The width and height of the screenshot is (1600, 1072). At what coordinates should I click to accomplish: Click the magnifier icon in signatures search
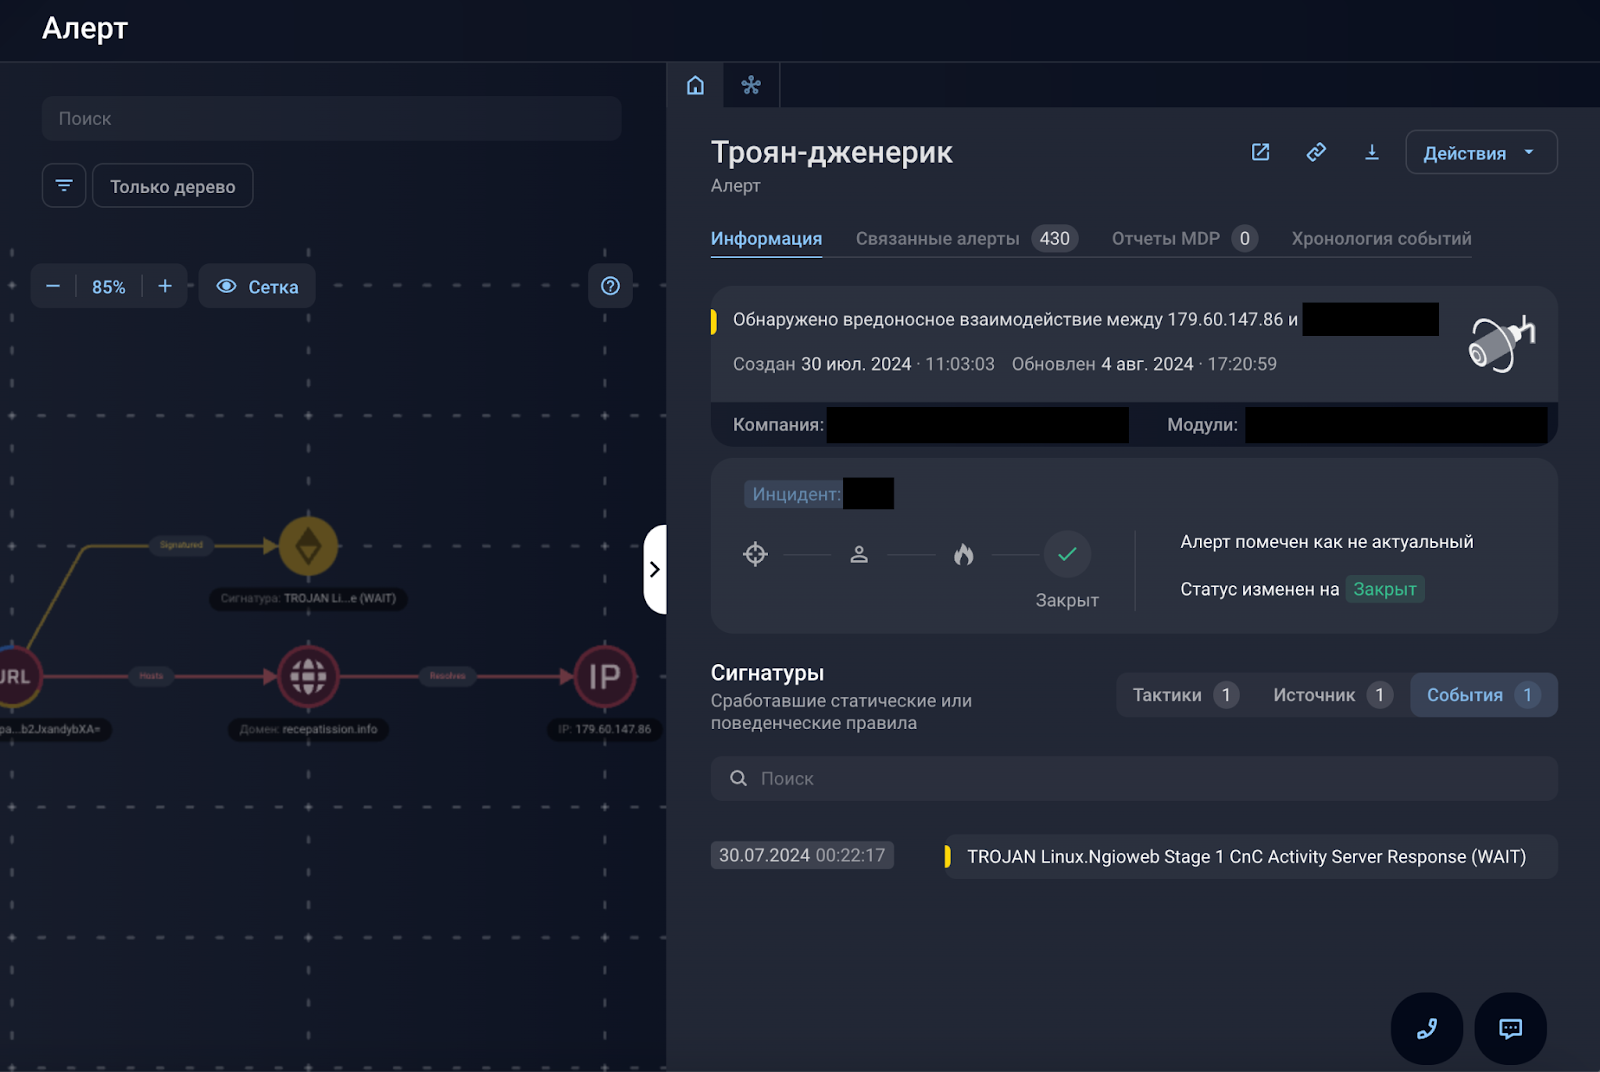click(x=739, y=778)
